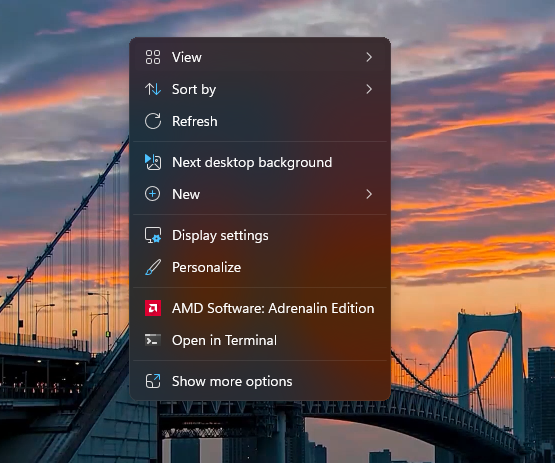Open Display settings
This screenshot has width=555, height=467.
260,235
